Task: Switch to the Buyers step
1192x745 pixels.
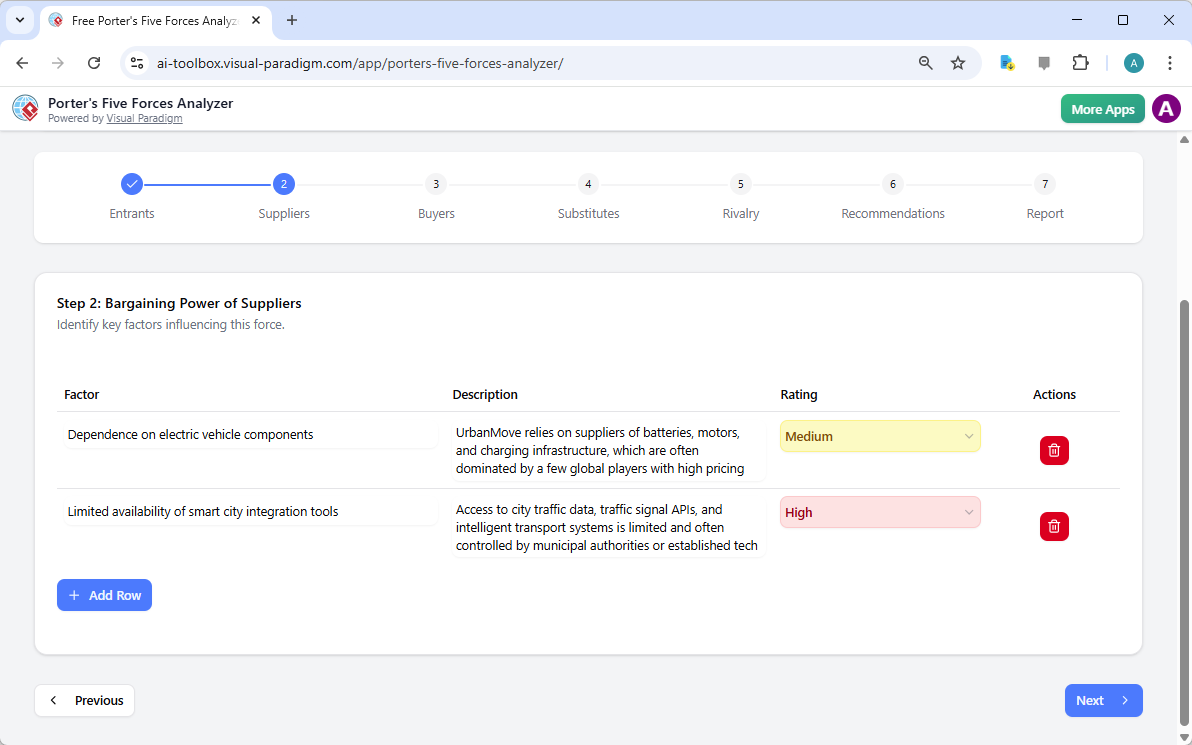Action: pos(436,184)
